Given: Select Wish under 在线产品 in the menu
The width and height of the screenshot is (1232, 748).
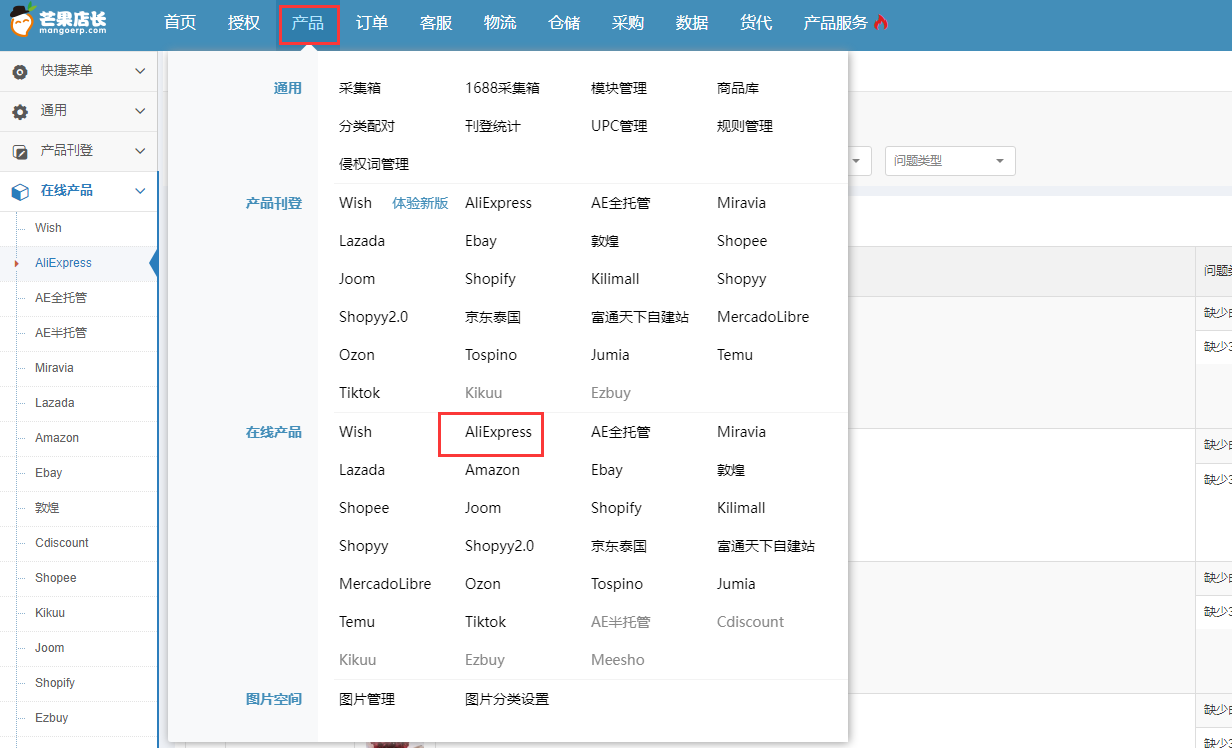Looking at the screenshot, I should [x=355, y=432].
